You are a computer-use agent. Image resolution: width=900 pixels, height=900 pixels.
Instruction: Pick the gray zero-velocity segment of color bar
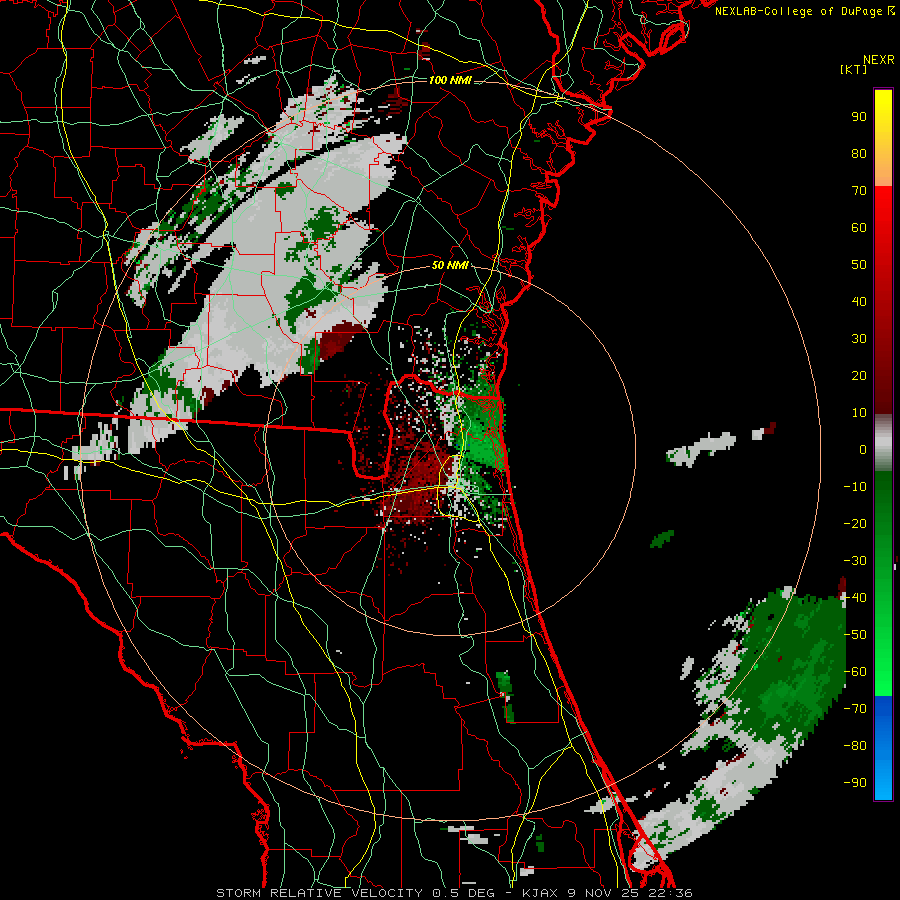pos(883,442)
